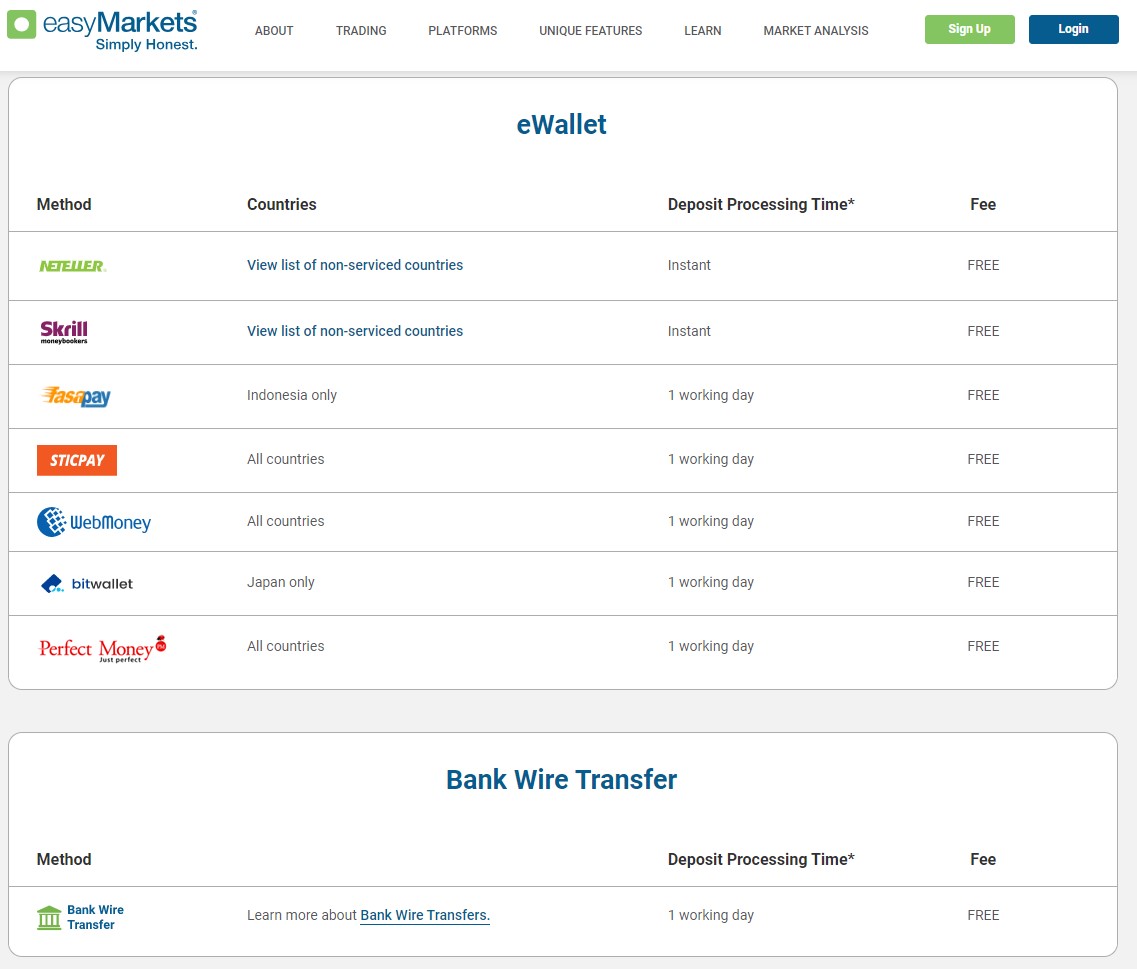Click eWallet table 'Method' column header
This screenshot has height=969, width=1137.
(x=64, y=205)
